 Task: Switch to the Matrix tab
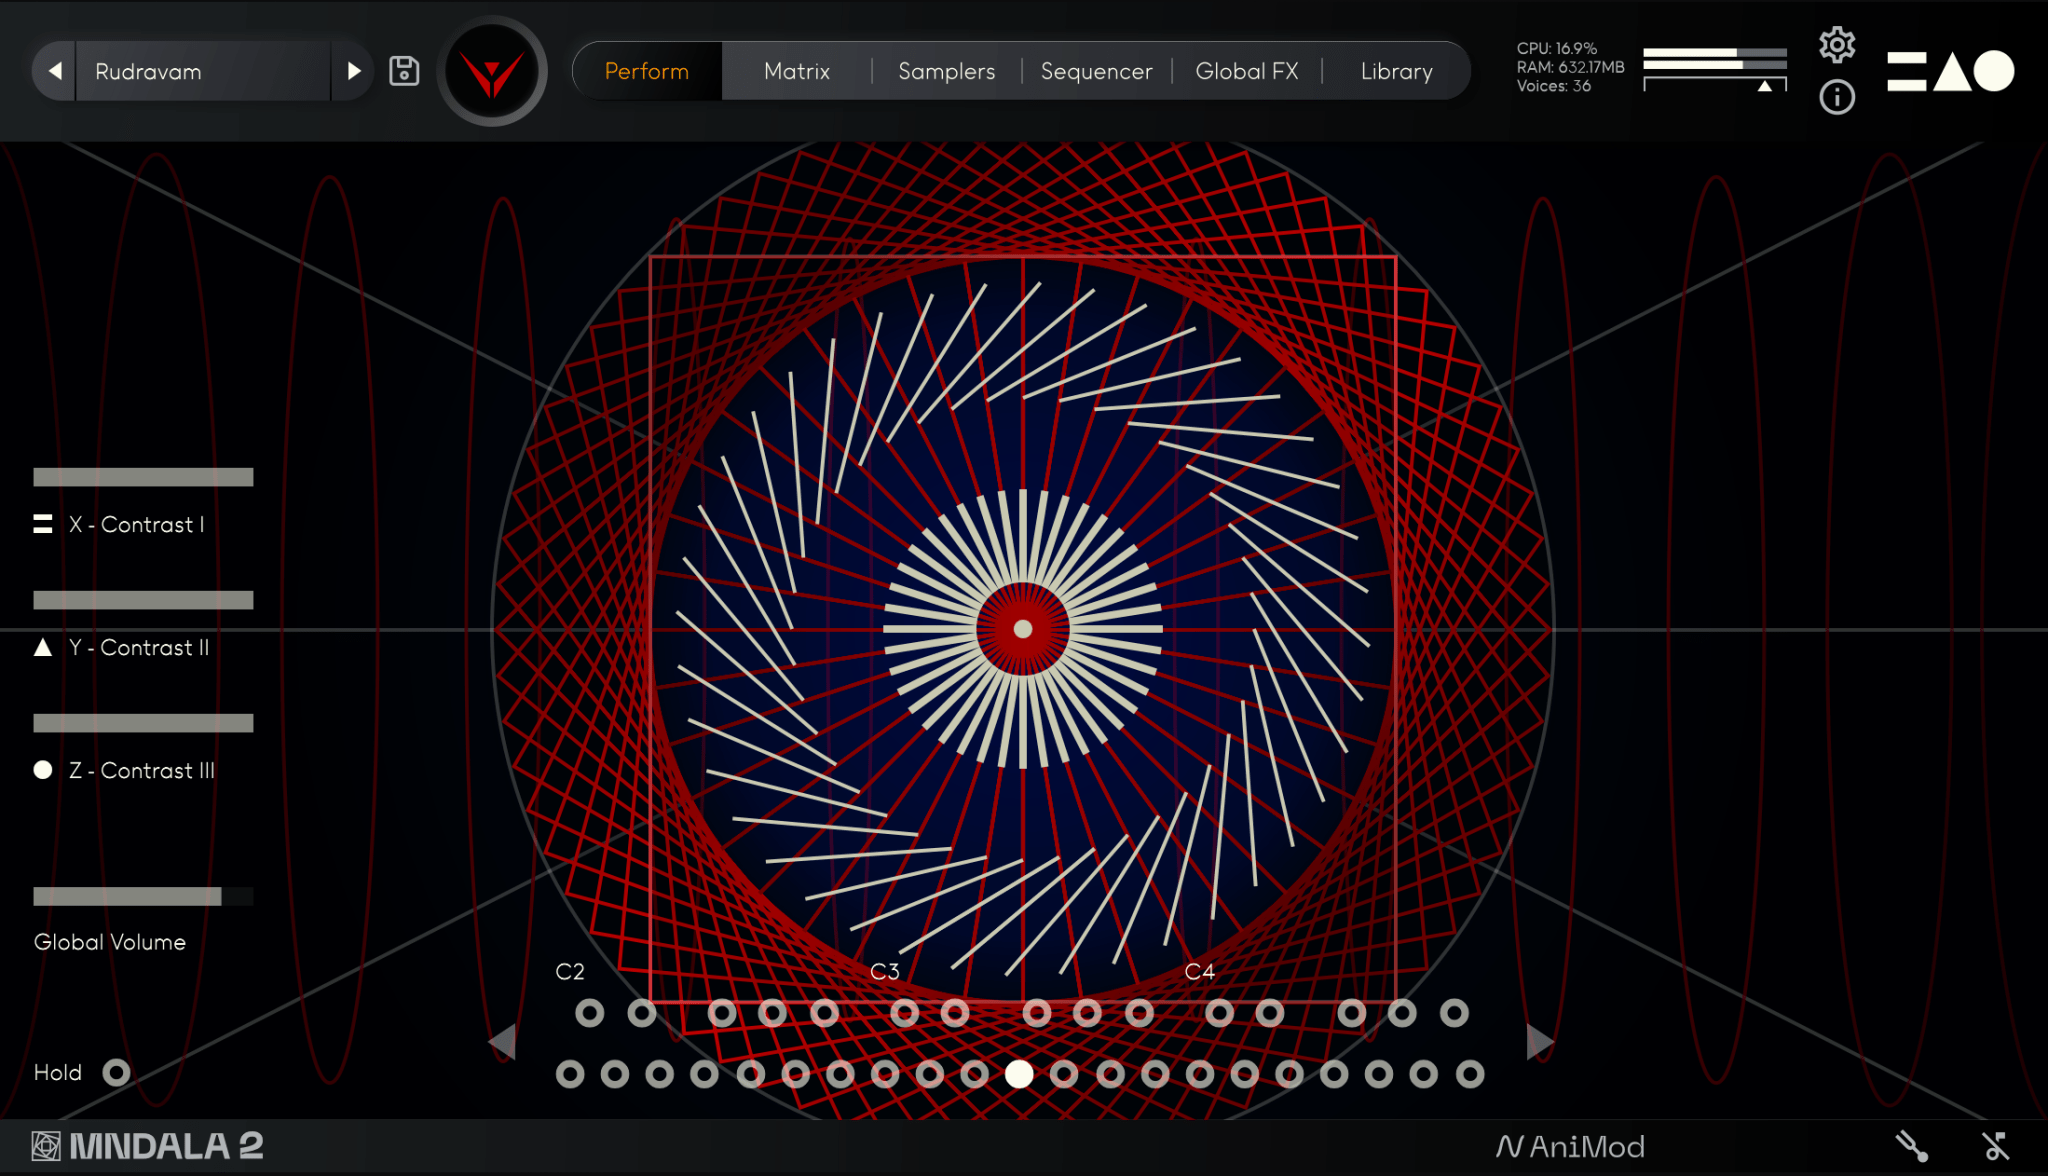pos(796,70)
